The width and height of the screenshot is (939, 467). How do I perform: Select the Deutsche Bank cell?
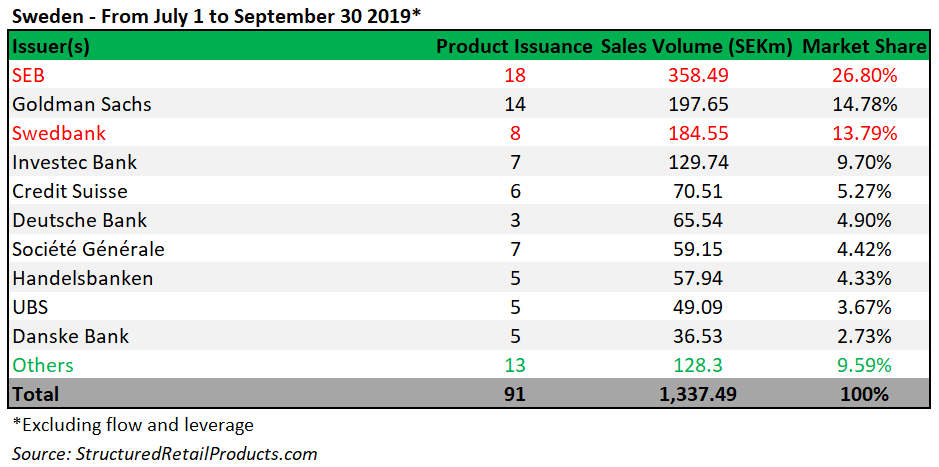(80, 220)
